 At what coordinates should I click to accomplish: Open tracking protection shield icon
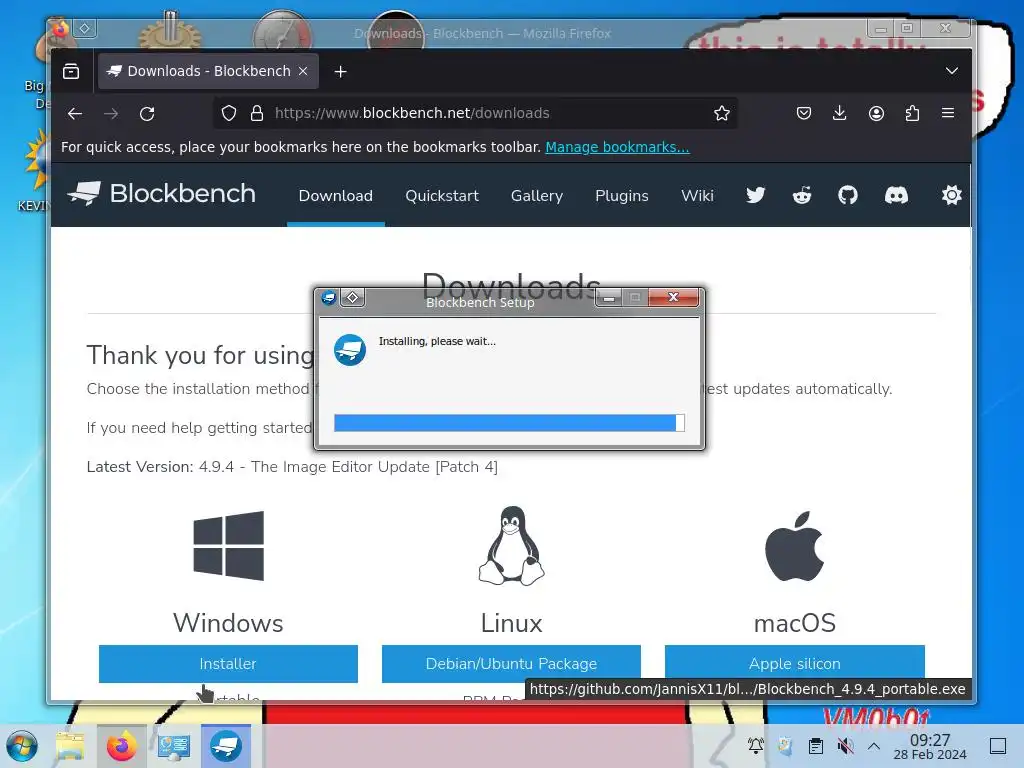click(x=229, y=113)
